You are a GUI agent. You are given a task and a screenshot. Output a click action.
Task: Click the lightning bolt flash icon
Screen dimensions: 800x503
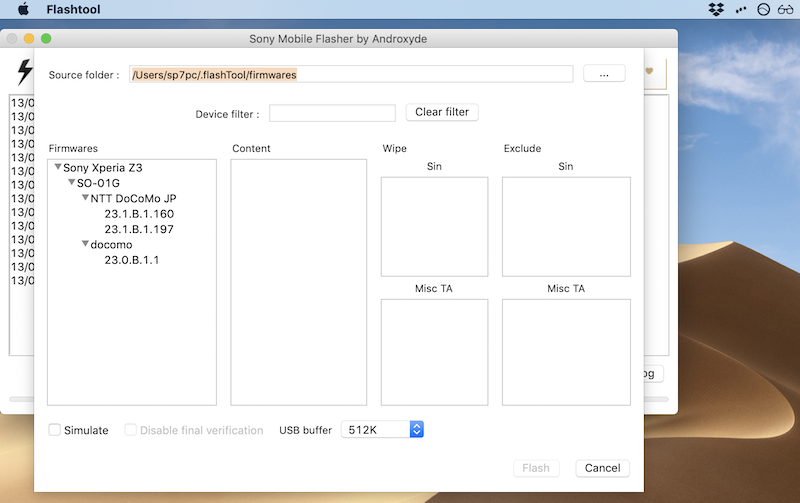click(x=25, y=72)
